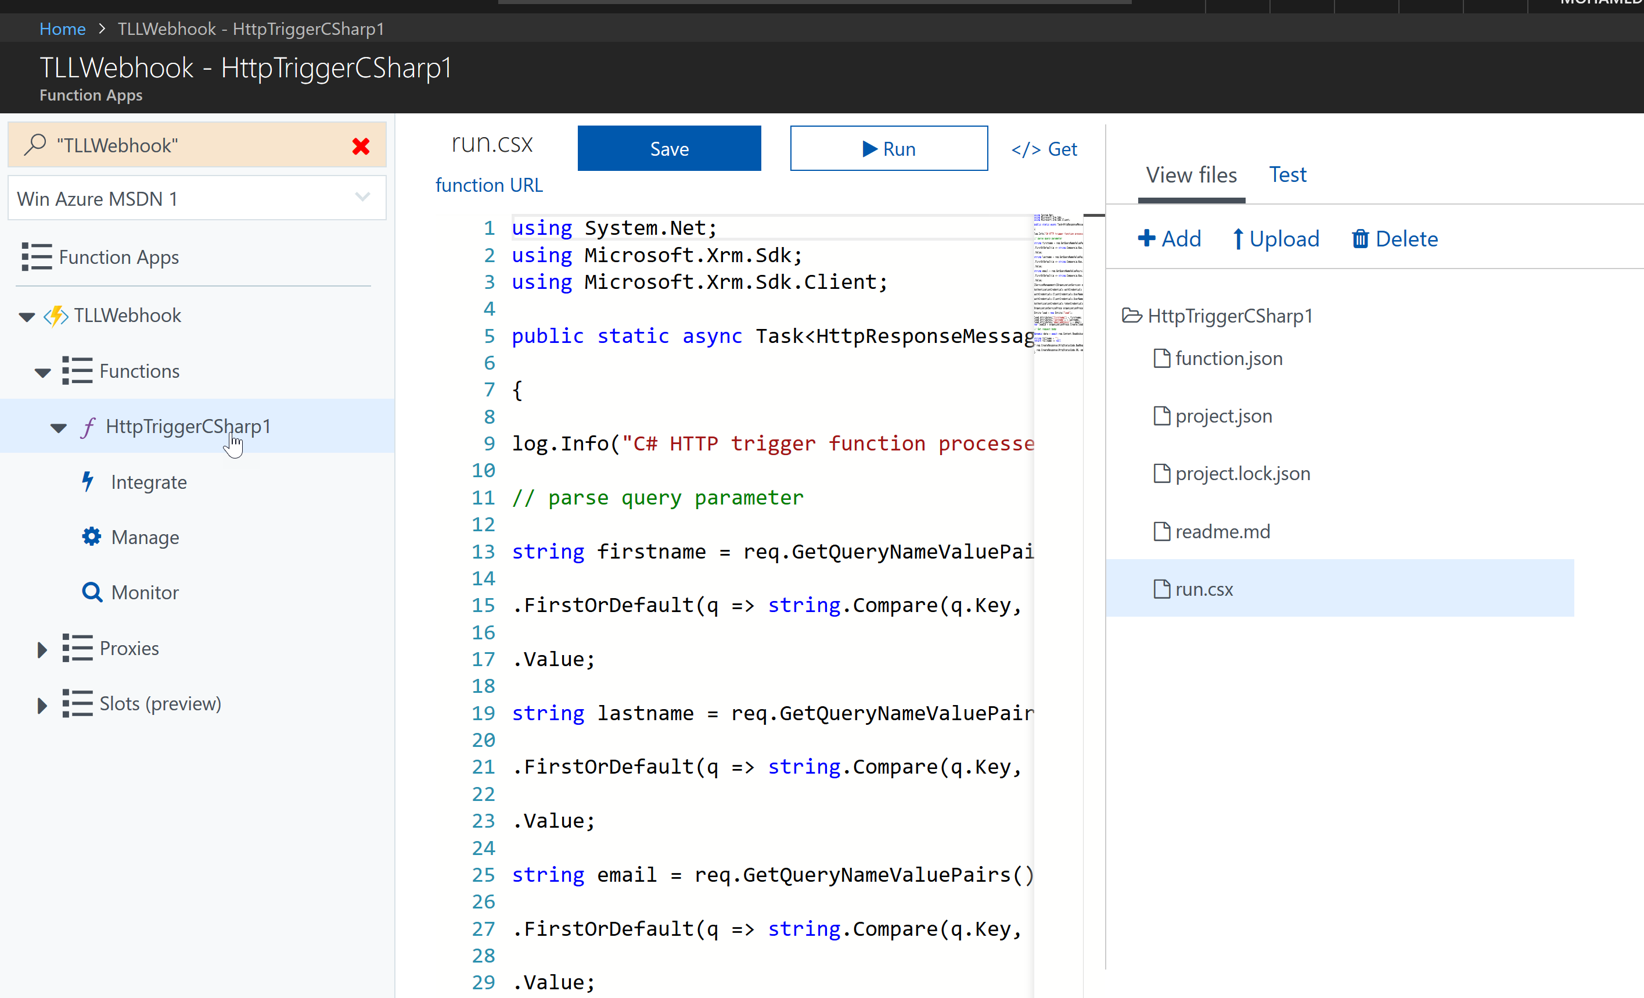Add a new file with Add
1644x998 pixels.
[1169, 239]
